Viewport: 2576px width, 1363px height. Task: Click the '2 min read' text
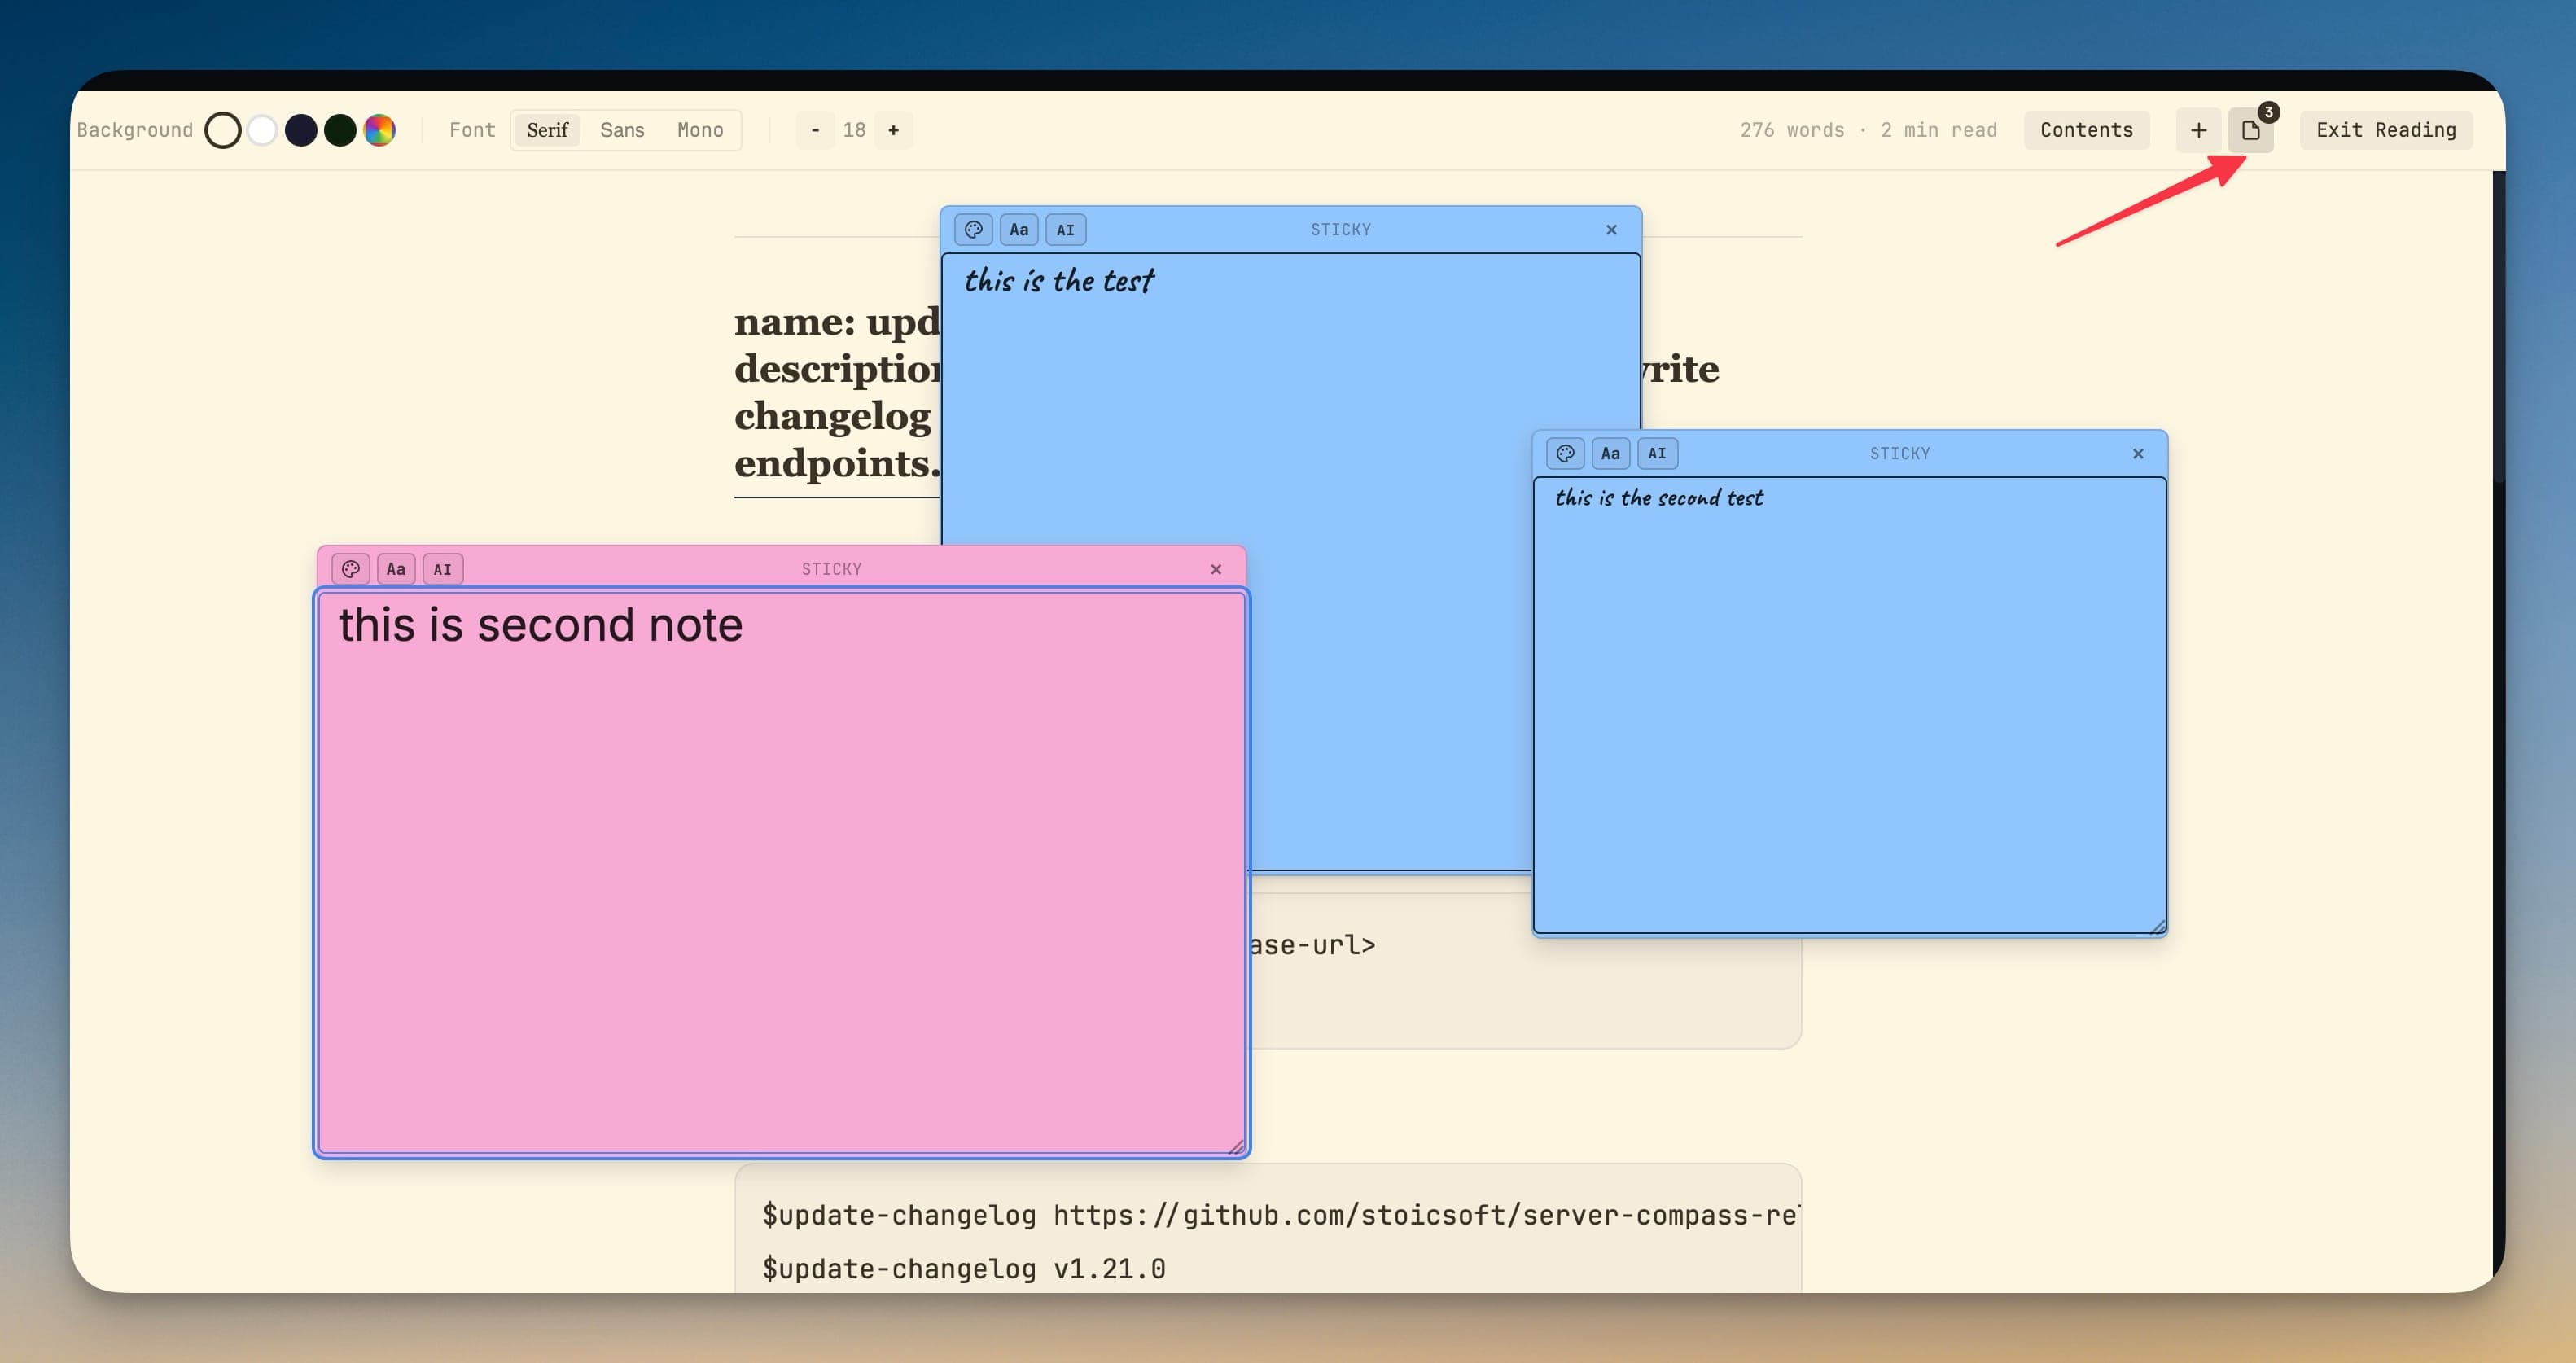1938,130
